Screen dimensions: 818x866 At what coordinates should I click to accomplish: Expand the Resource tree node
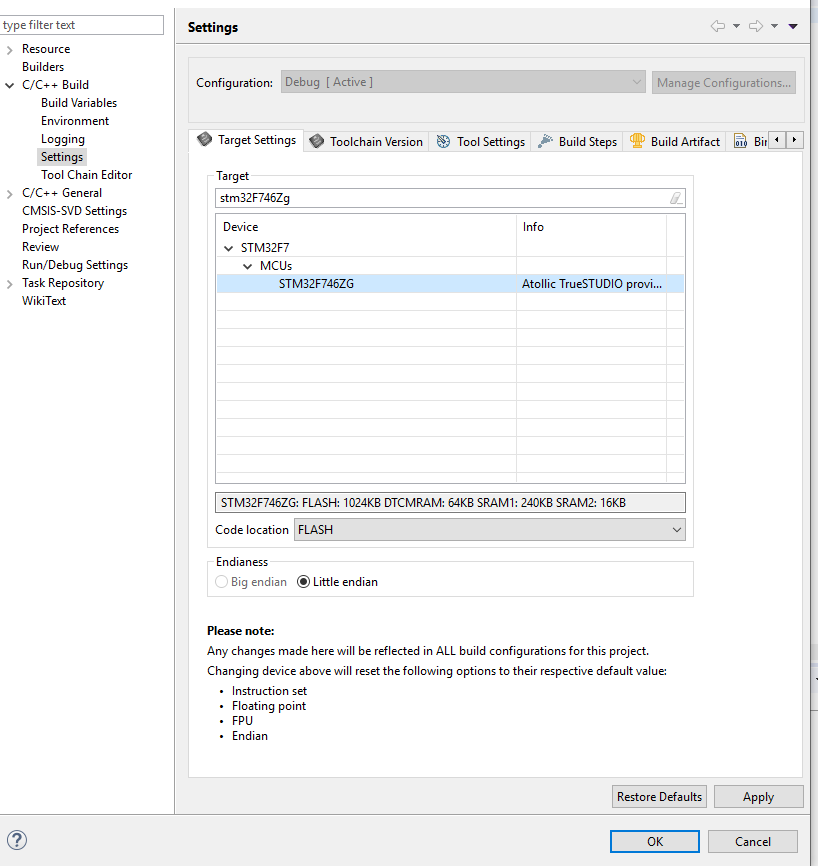tap(9, 50)
